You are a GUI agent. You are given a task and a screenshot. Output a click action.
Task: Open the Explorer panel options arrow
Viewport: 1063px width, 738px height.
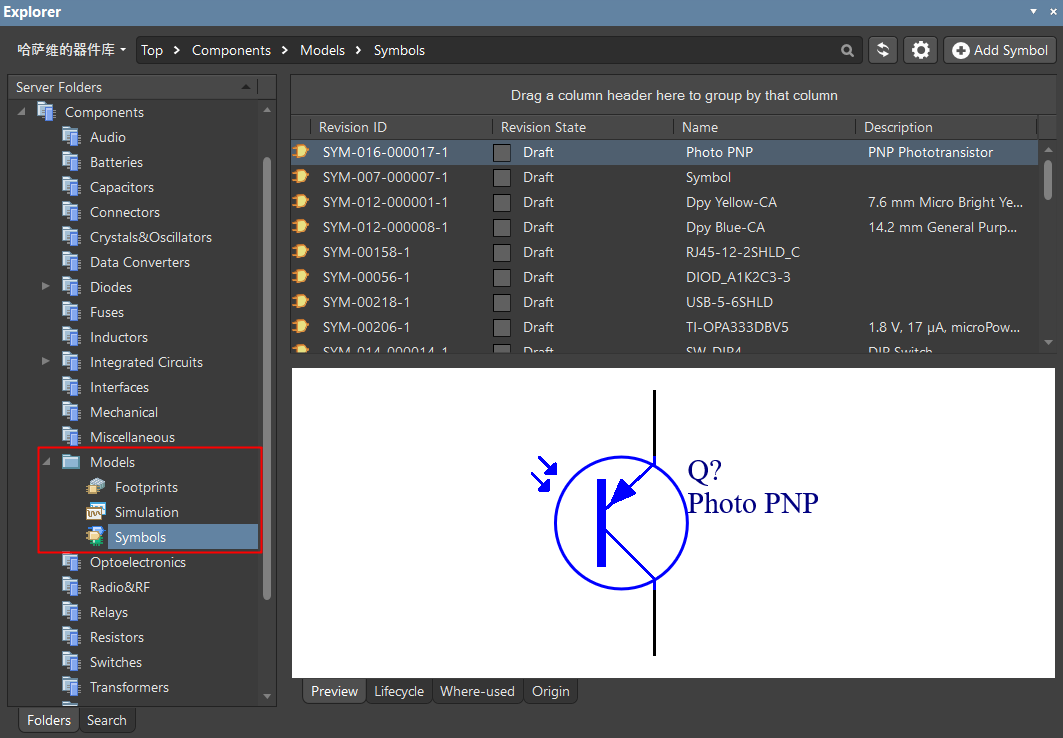click(x=1033, y=12)
